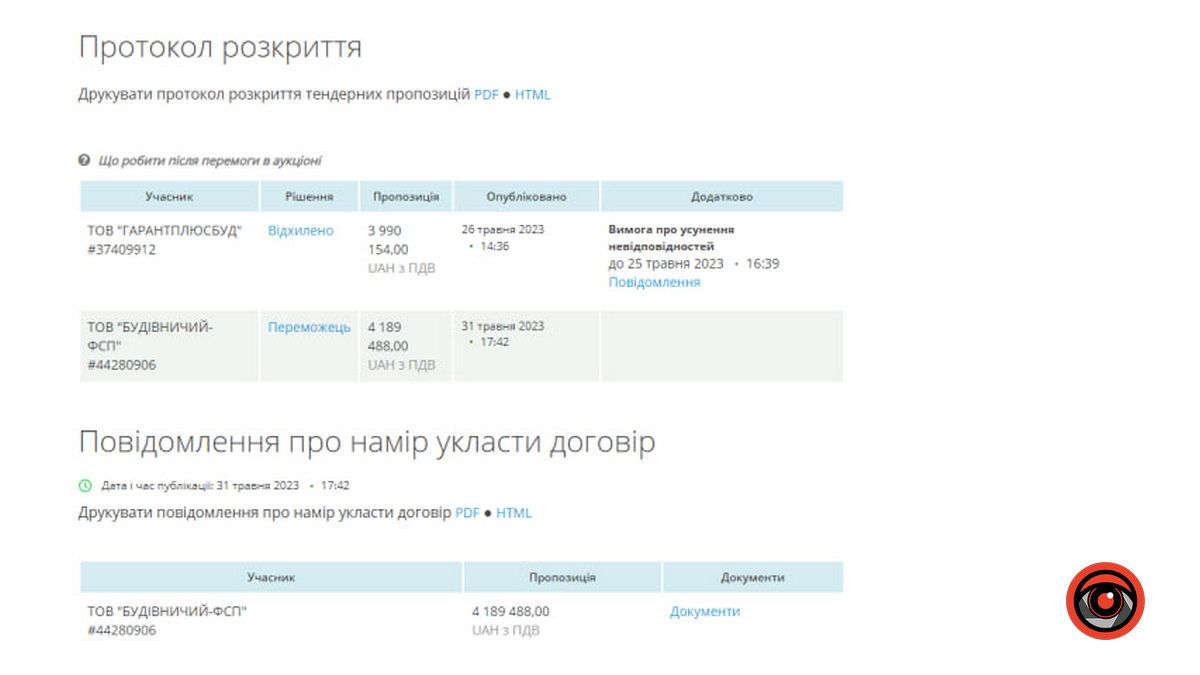Click the Протокол розкриття heading

(222, 46)
